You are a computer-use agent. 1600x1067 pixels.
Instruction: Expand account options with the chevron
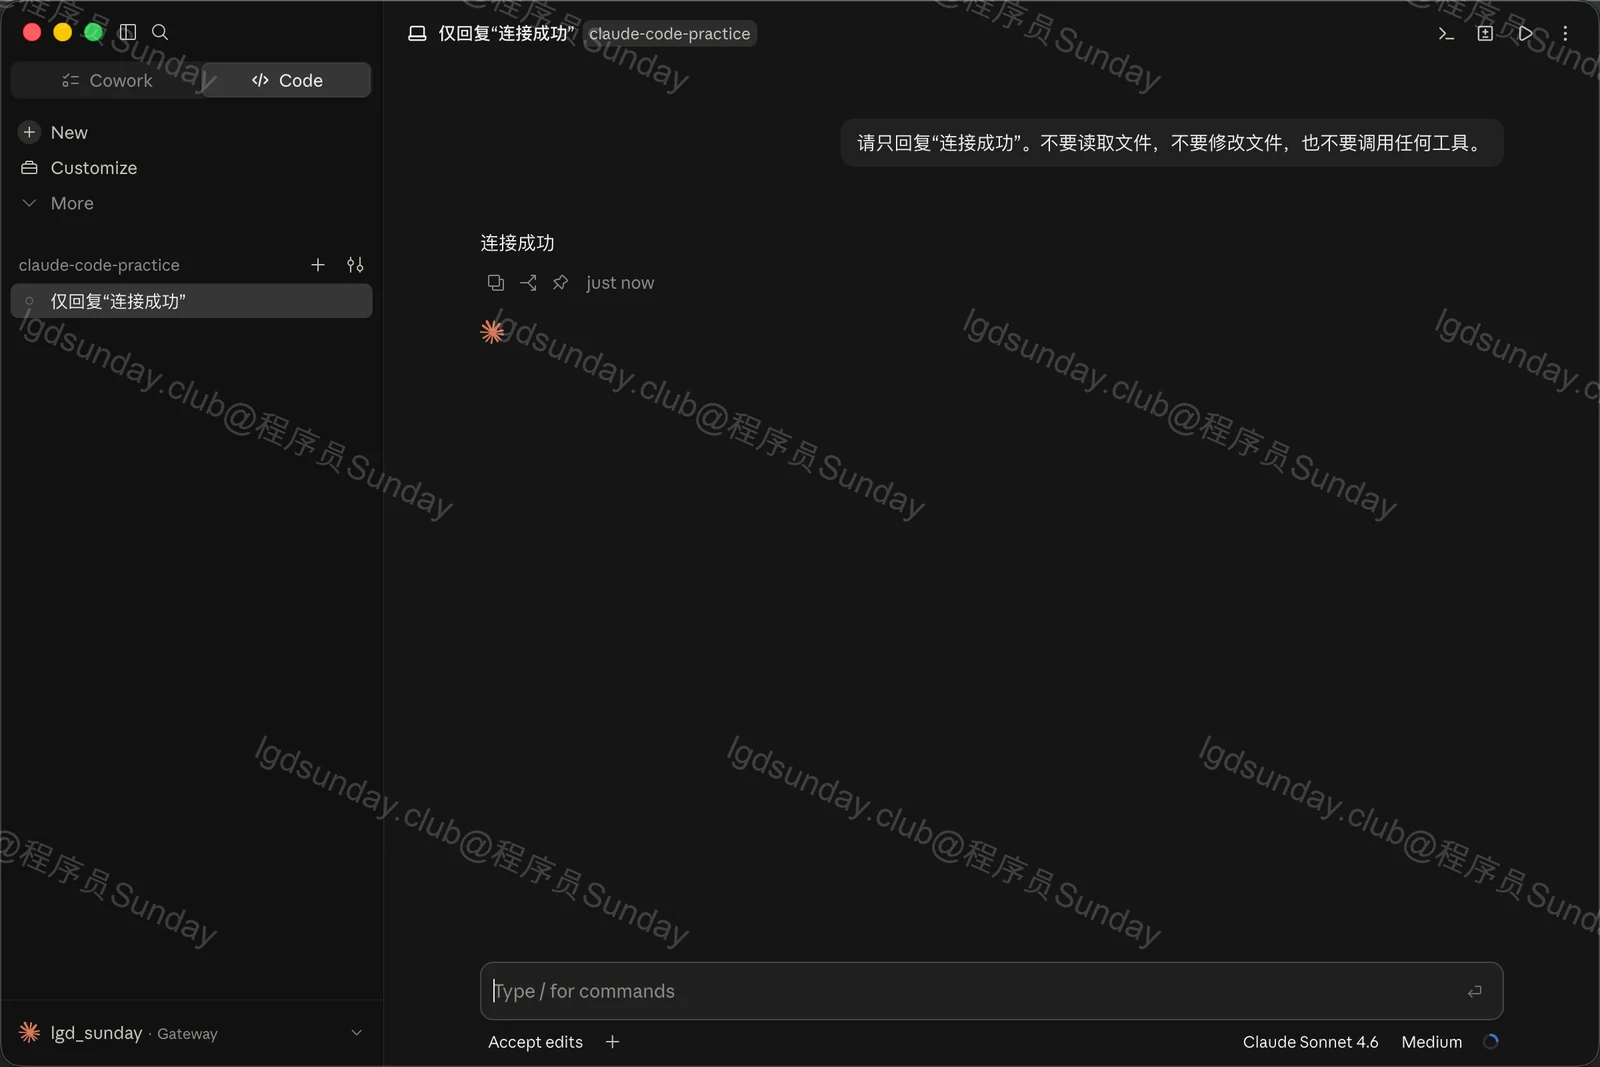(x=357, y=1032)
